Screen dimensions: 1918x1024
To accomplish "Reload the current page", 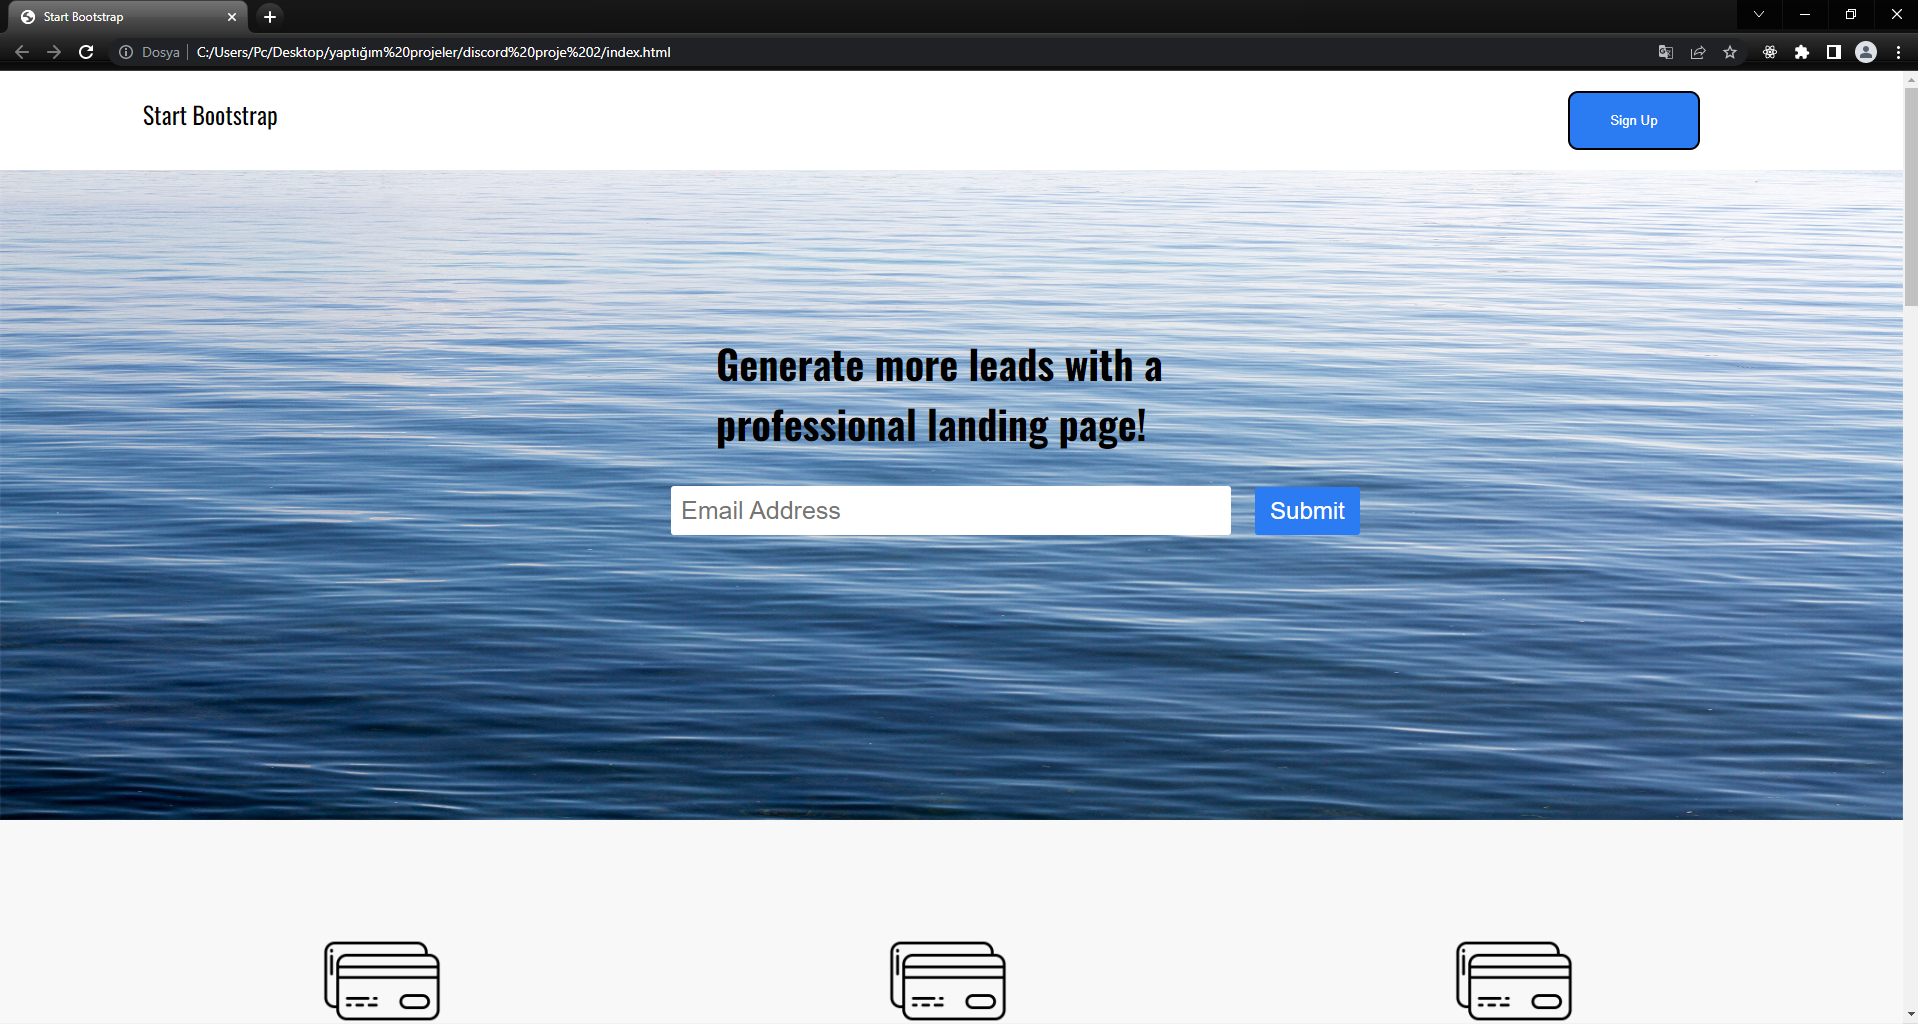I will point(86,52).
